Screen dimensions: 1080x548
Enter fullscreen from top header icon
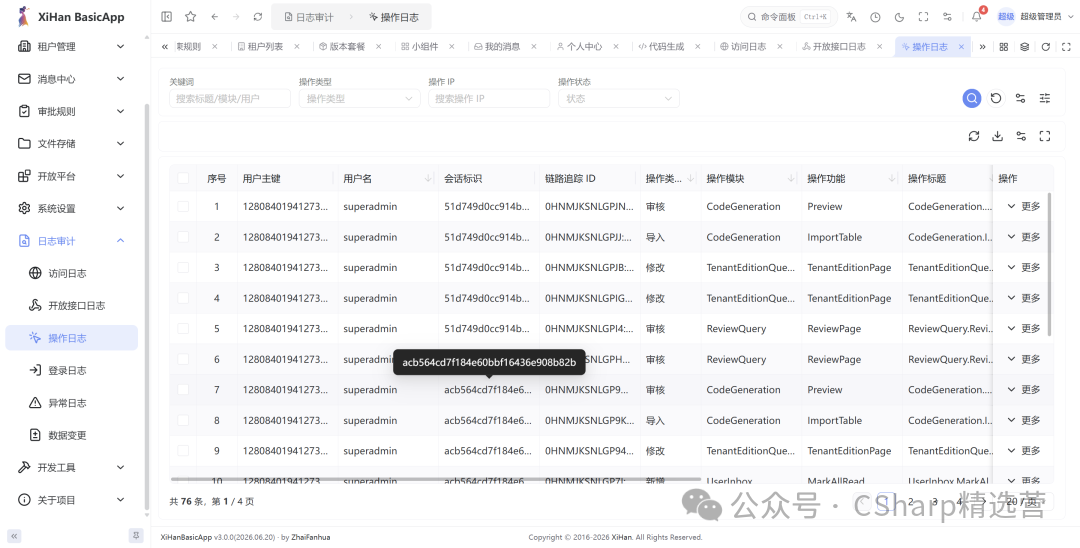click(x=924, y=17)
